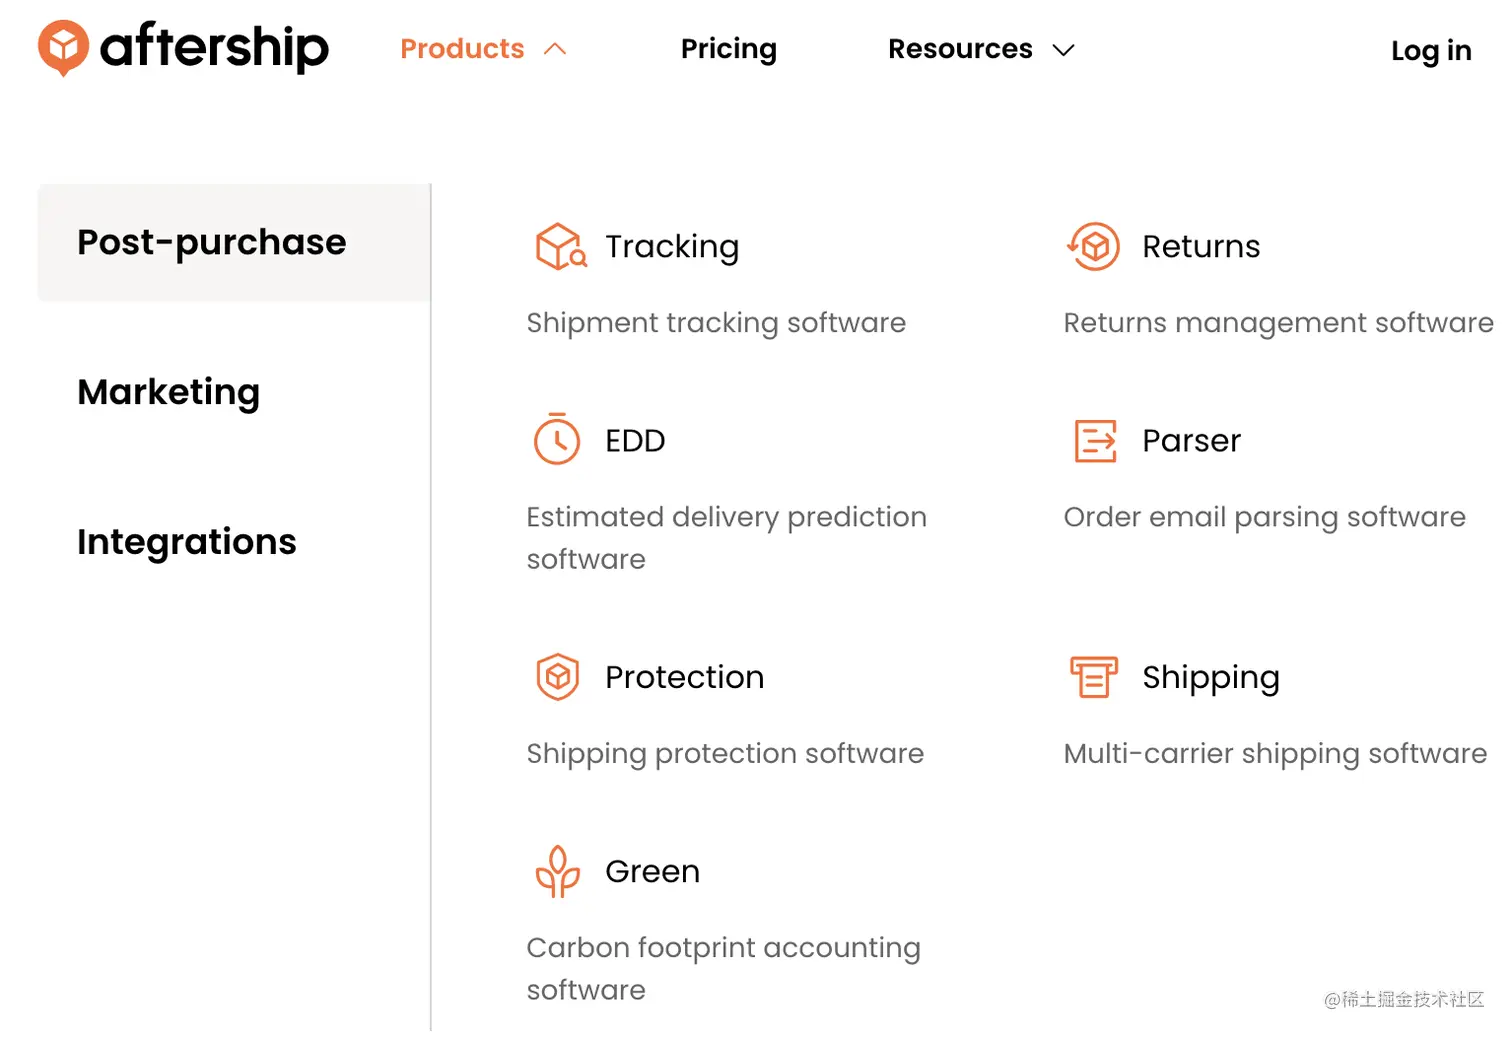Click the Parser document icon
The height and width of the screenshot is (1037, 1512).
[x=1095, y=440]
